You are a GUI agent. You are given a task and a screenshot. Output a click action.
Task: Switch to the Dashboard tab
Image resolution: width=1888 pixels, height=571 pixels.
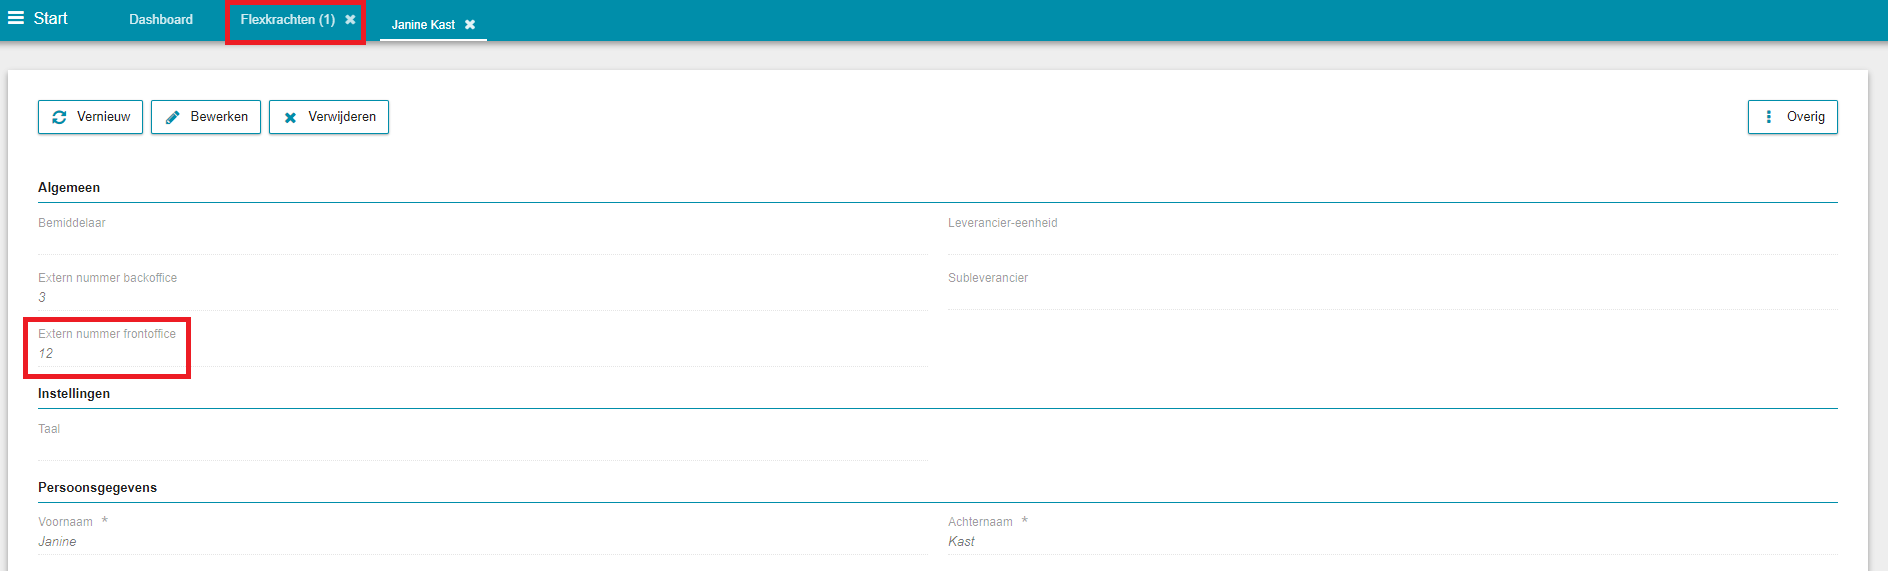pos(161,19)
